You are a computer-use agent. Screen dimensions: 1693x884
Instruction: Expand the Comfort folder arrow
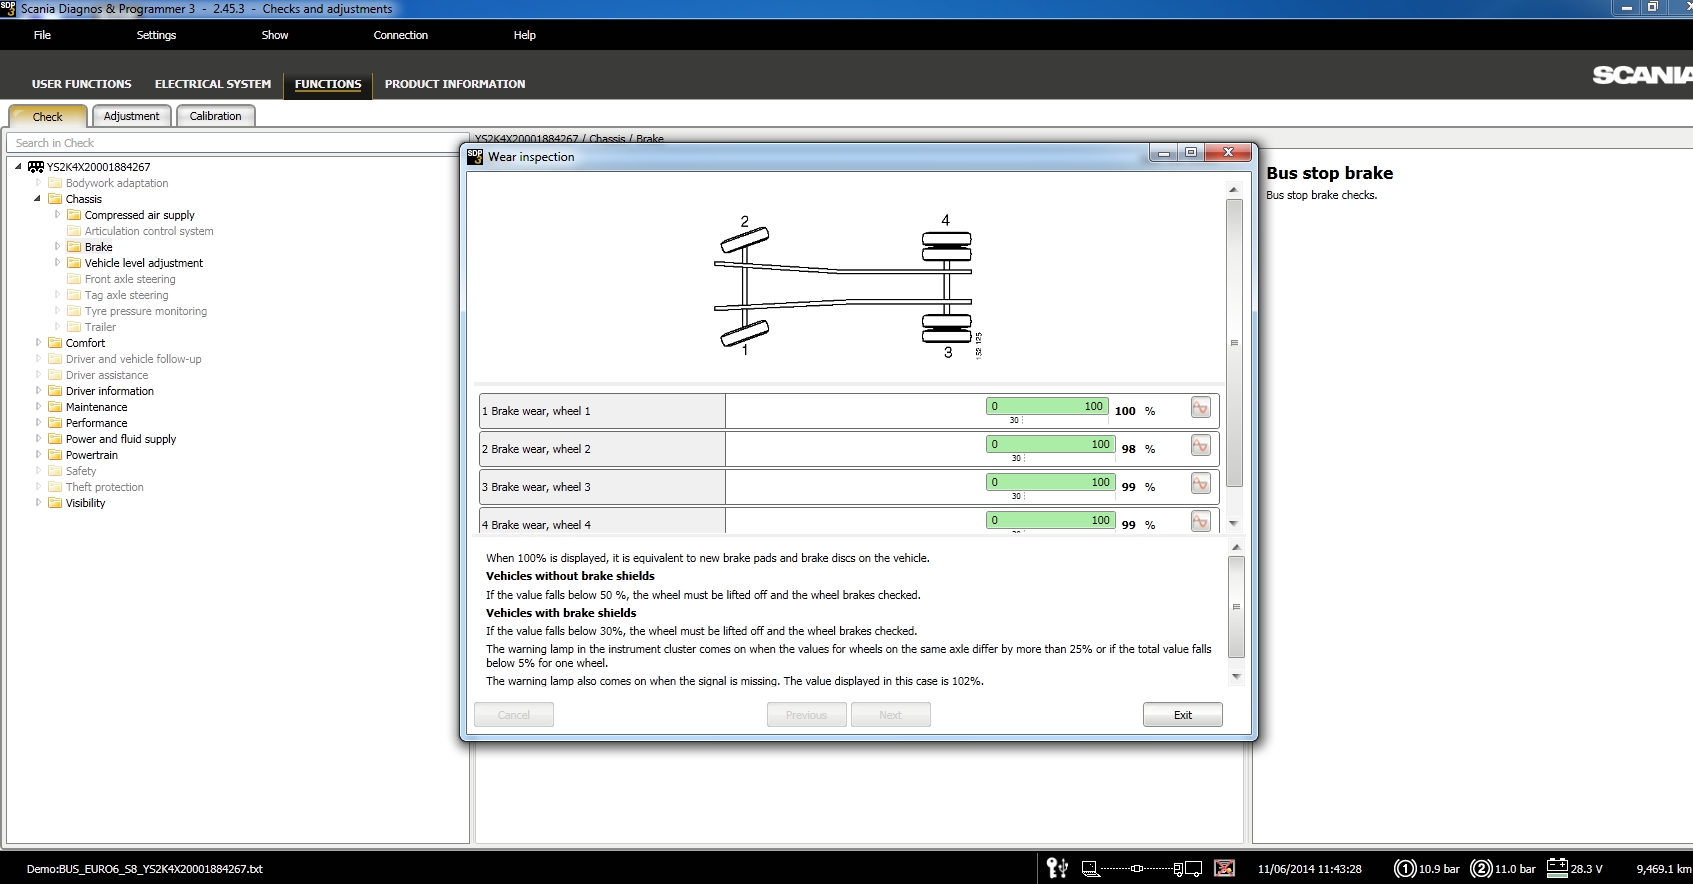38,343
